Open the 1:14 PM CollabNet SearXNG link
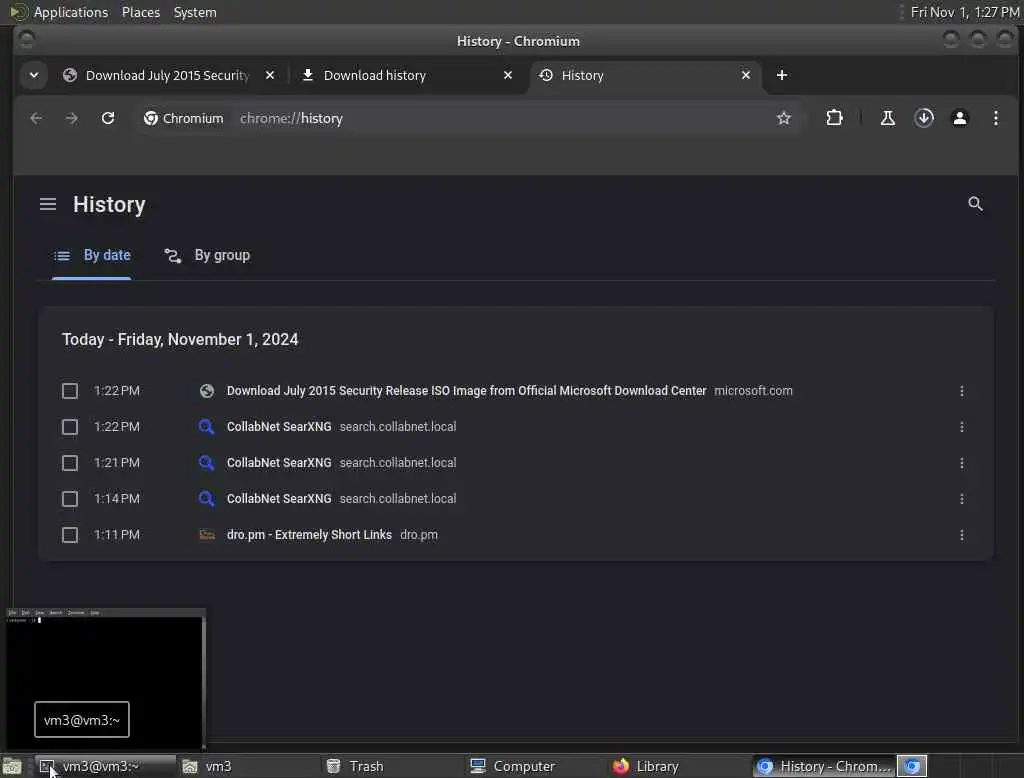The height and width of the screenshot is (778, 1024). pos(279,498)
